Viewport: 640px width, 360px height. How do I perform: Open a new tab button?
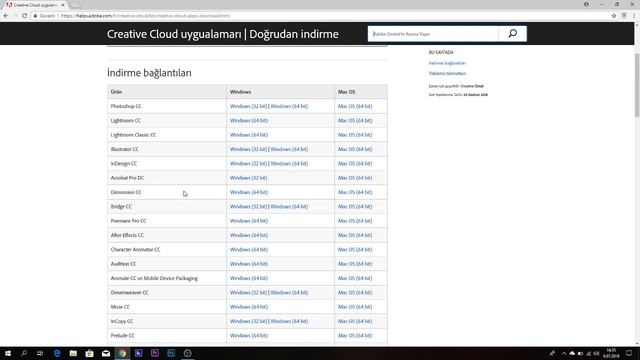point(76,5)
